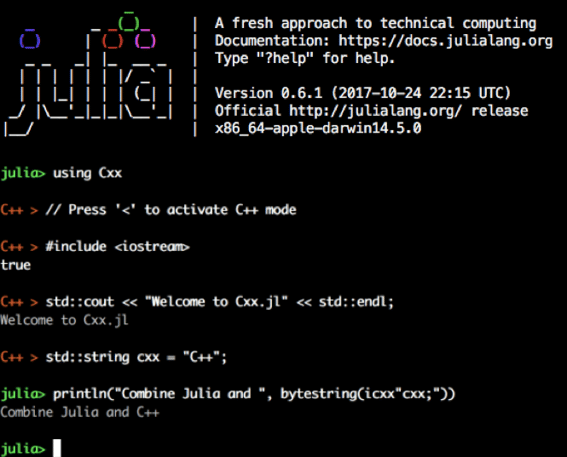
Task: Click the block cursor at the last prompt
Action: (x=57, y=448)
